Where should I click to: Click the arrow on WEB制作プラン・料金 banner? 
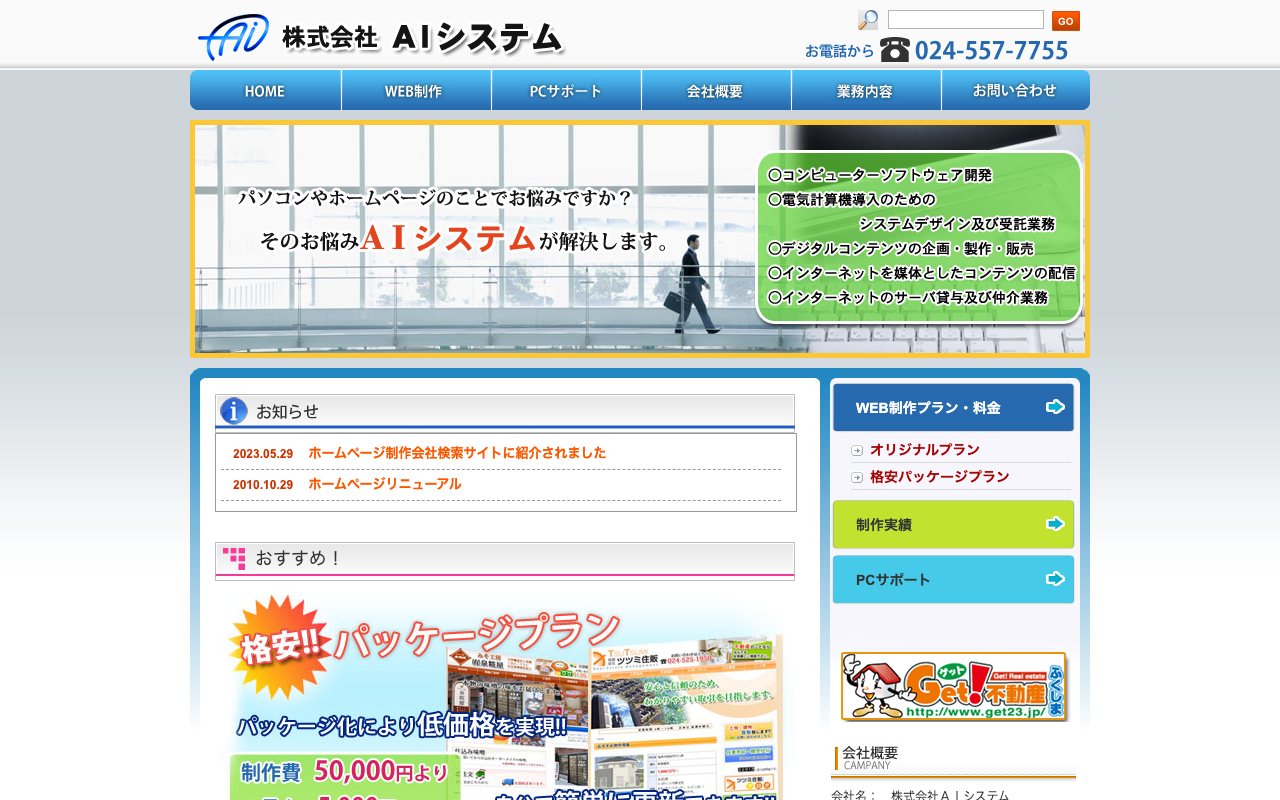[x=1056, y=406]
